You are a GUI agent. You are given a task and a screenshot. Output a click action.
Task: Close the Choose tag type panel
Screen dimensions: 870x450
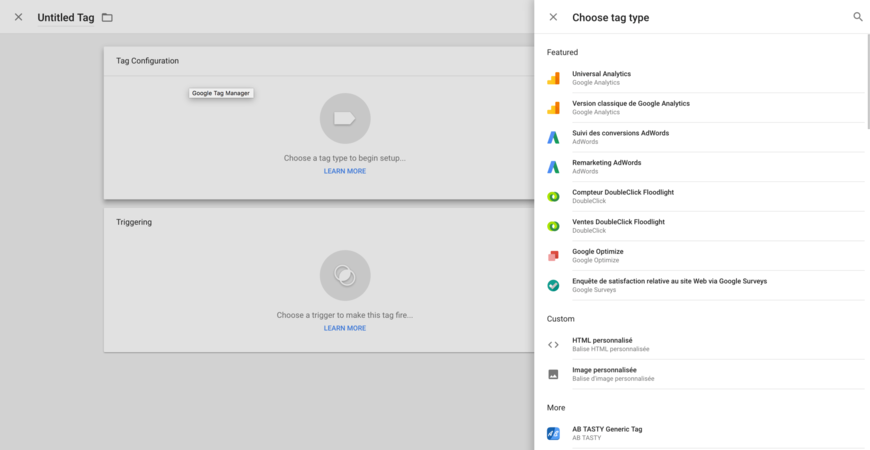coord(553,17)
